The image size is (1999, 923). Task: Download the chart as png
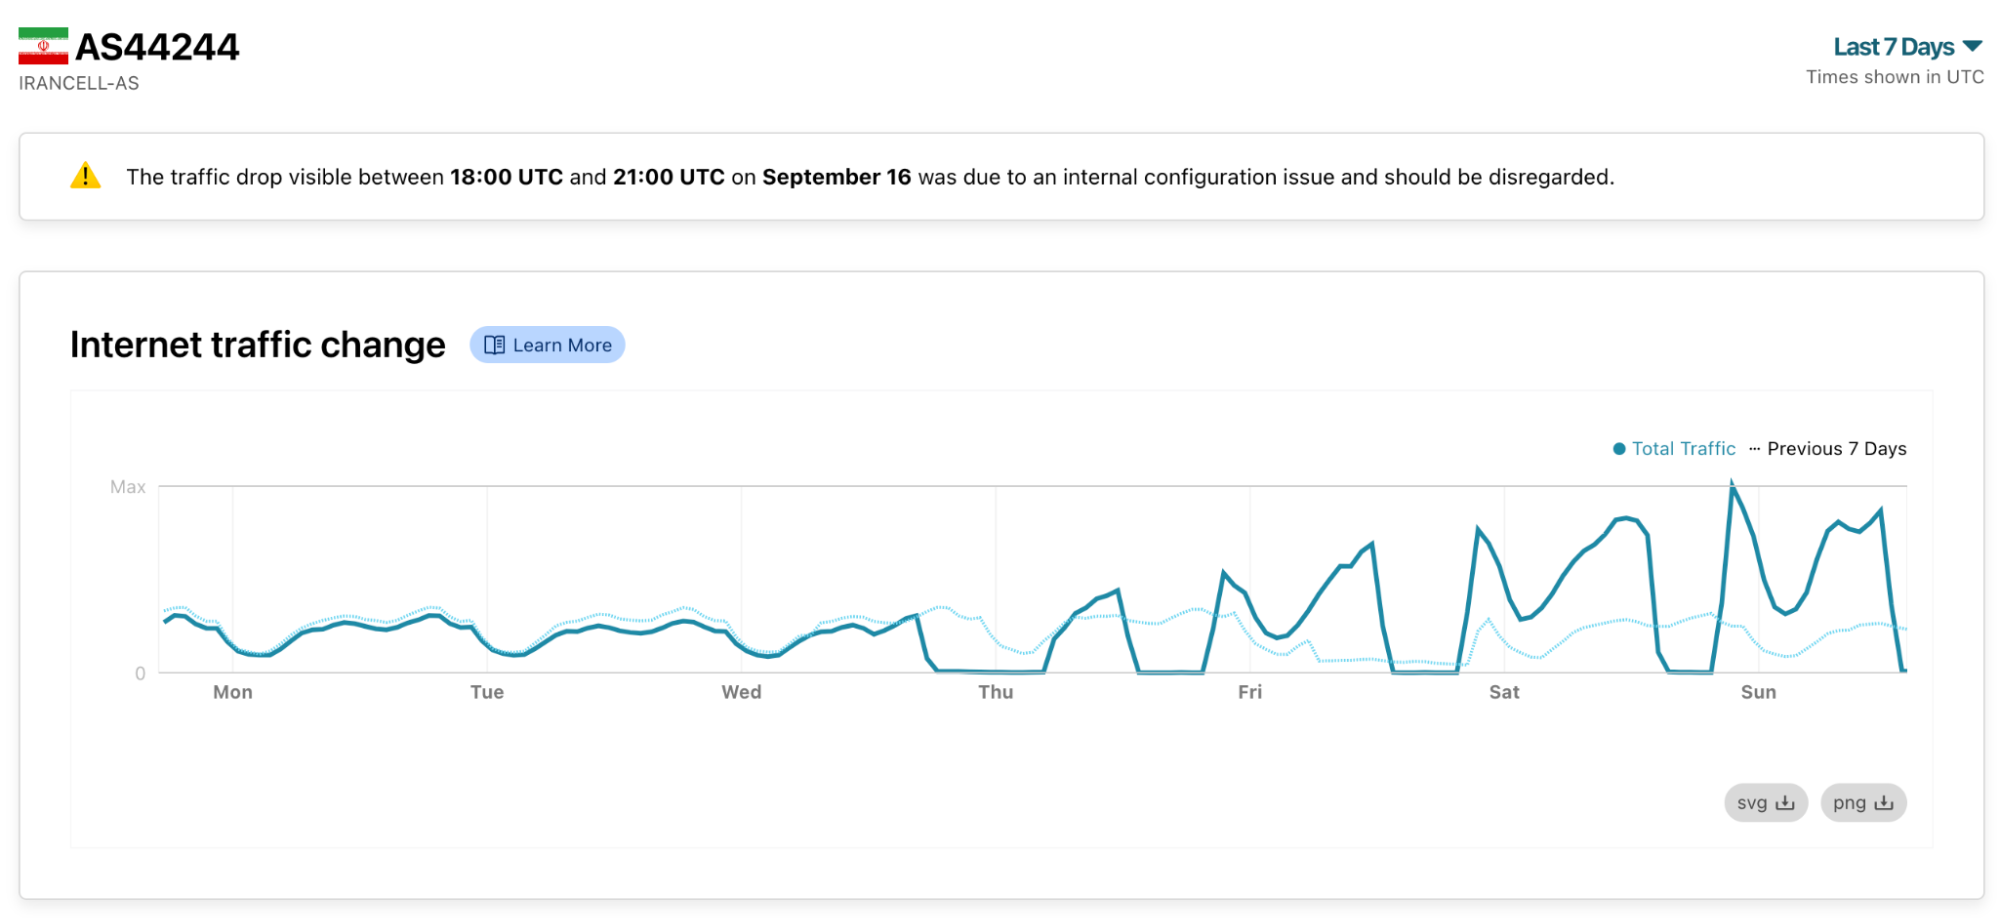coord(1863,803)
